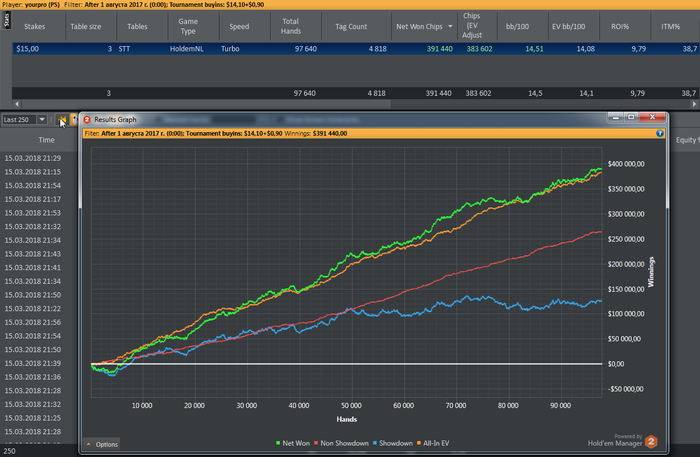Click the 250 hand count in status bar

pos(9,451)
